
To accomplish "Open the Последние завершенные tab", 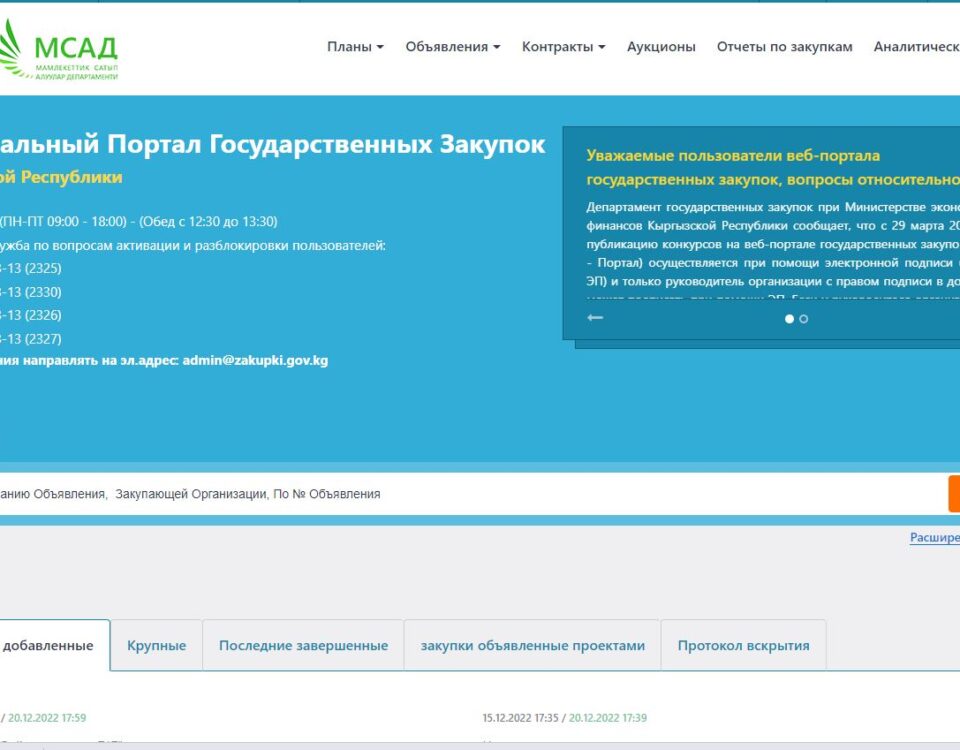I will 303,646.
